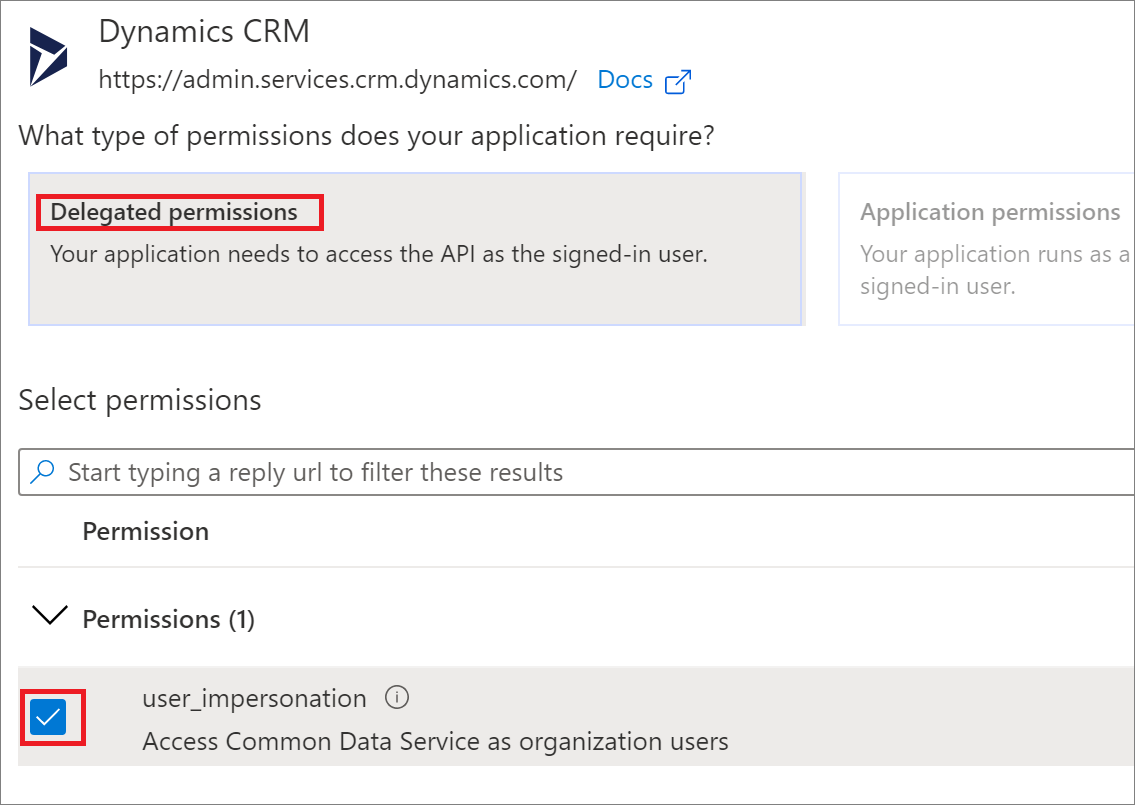Viewport: 1135px width, 805px height.
Task: Click the magnifier icon in the filter box
Action: pyautogui.click(x=42, y=472)
